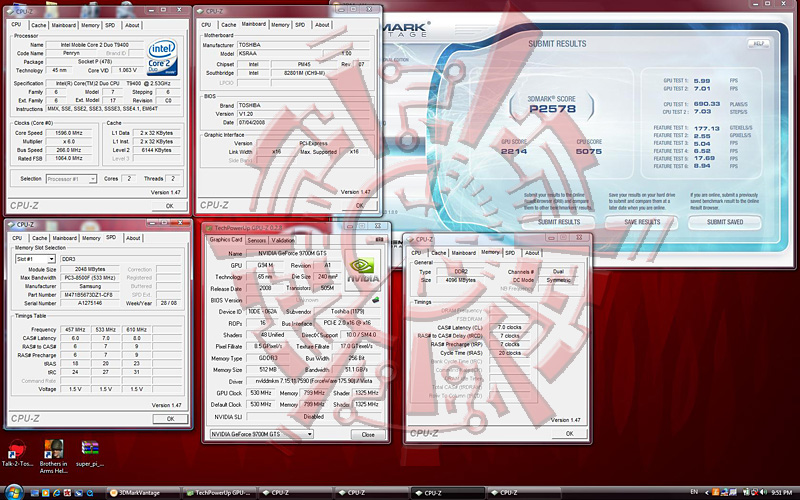Click OK in the CPU-Z processor window
Image resolution: width=800 pixels, height=500 pixels.
(169, 206)
